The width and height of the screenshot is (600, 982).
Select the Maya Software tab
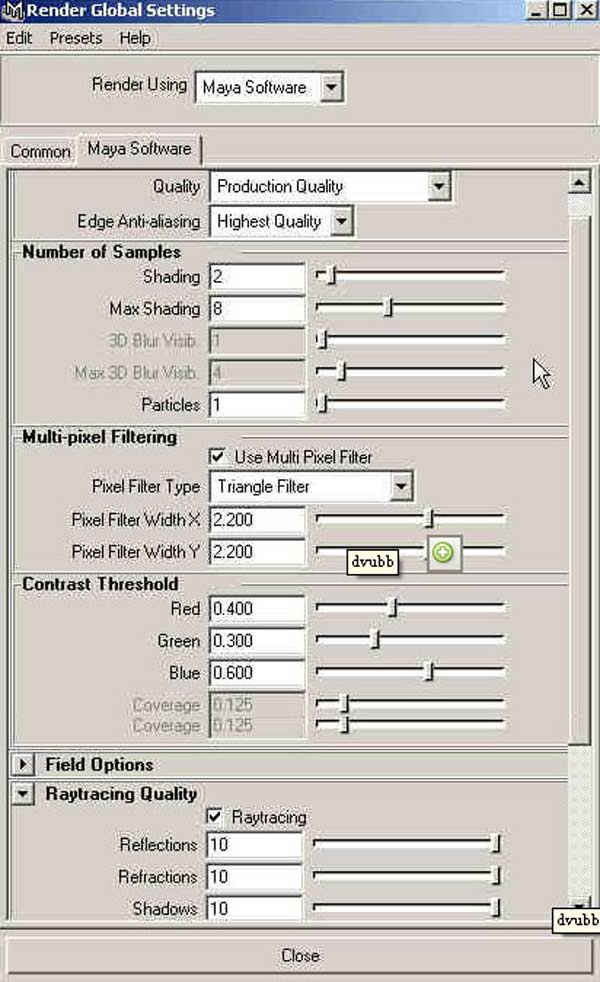click(139, 149)
